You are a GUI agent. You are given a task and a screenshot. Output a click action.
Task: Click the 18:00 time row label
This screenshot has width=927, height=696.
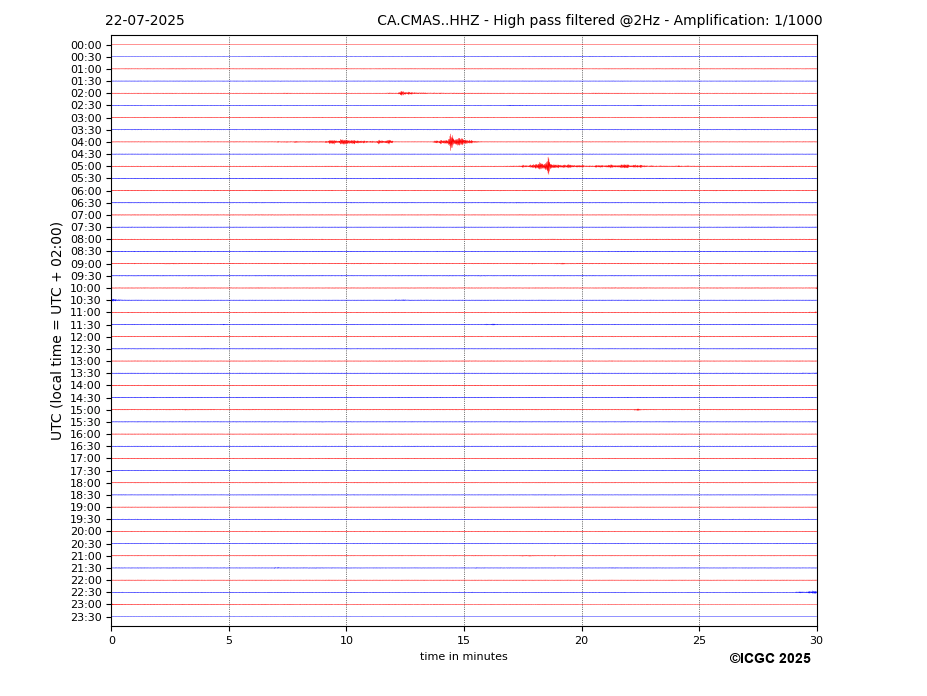86,483
